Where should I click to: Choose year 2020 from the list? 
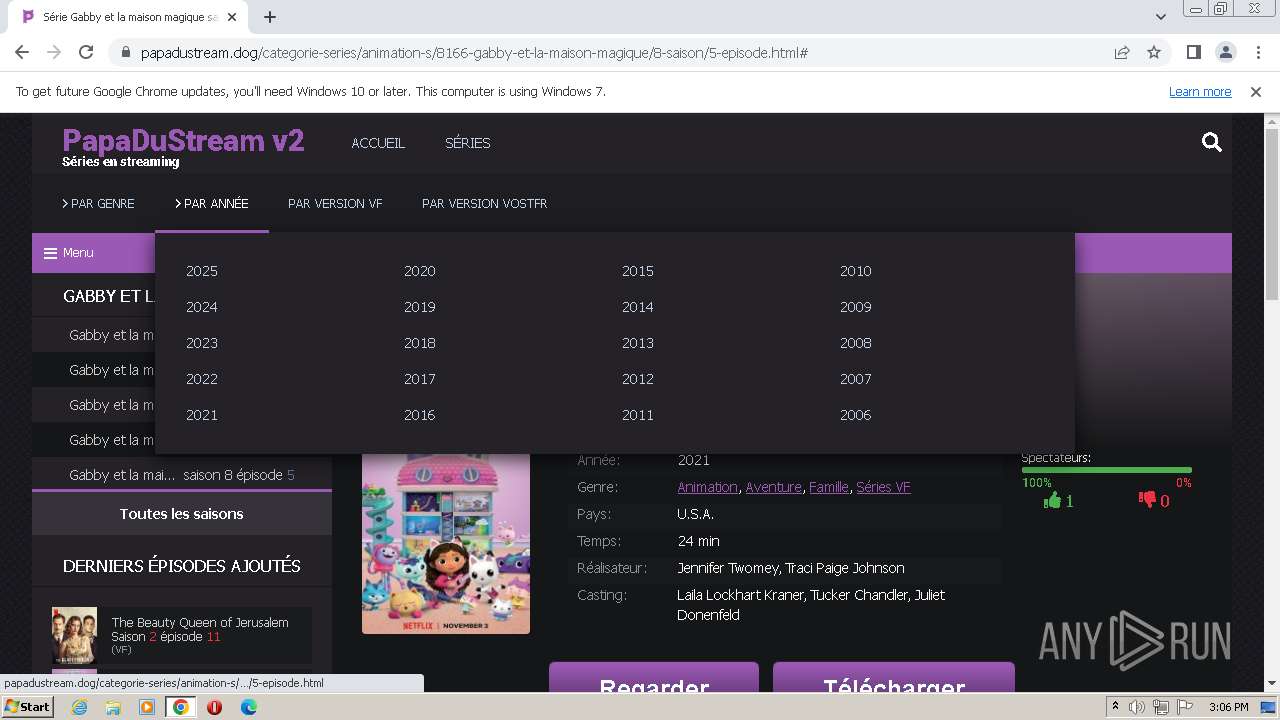[420, 271]
